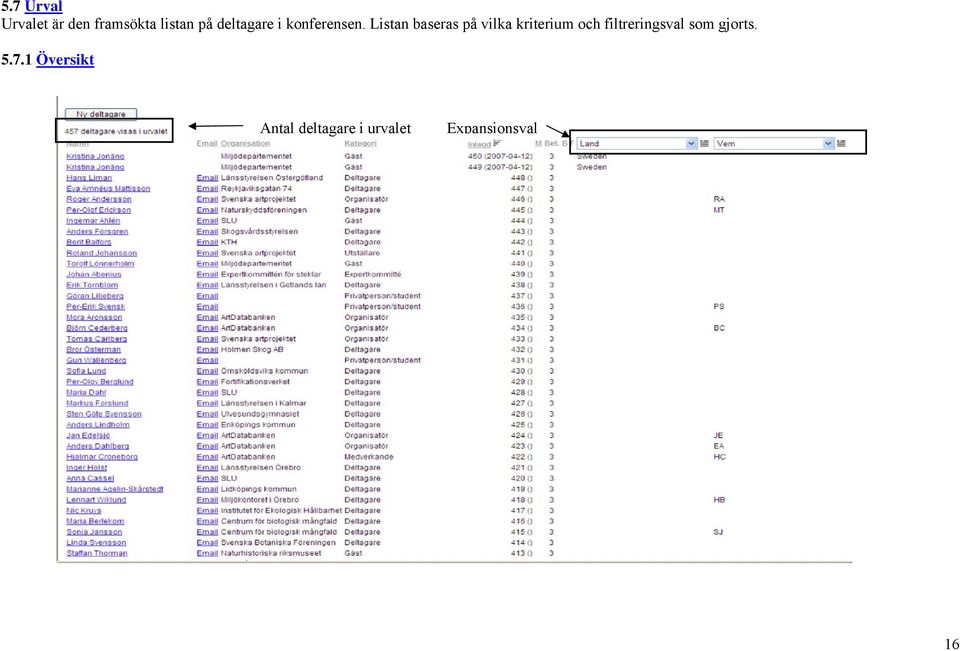Image resolution: width=960 pixels, height=651 pixels.
Task: Select the "Fortifikationsverket" organisation cell
Action: pyautogui.click(x=255, y=382)
